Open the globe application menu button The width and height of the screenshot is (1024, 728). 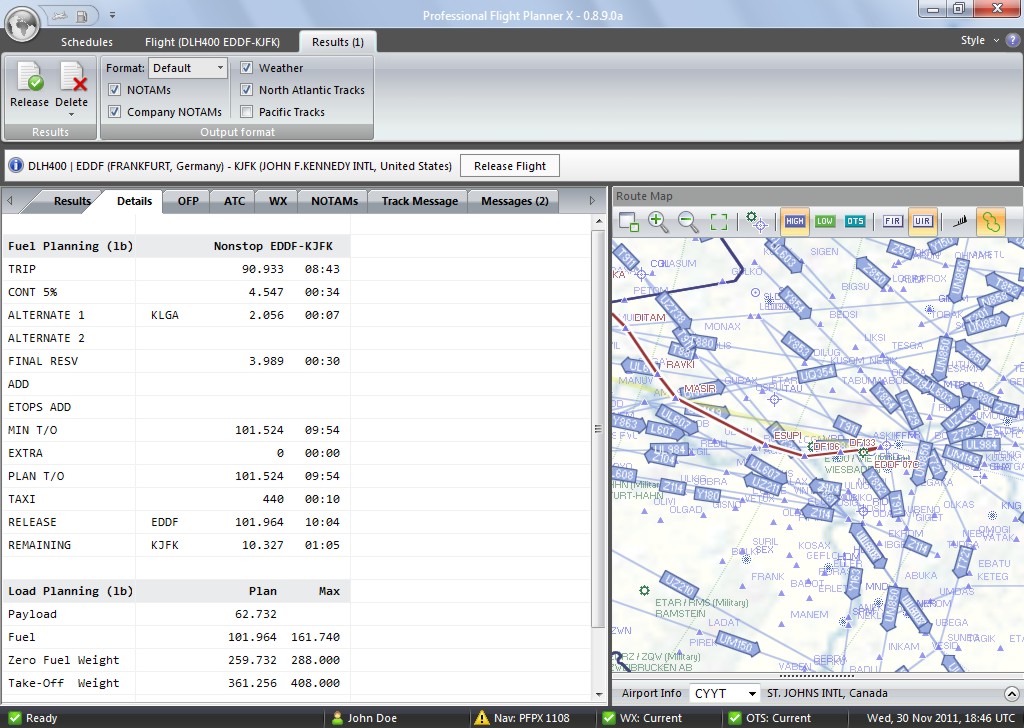(x=22, y=25)
